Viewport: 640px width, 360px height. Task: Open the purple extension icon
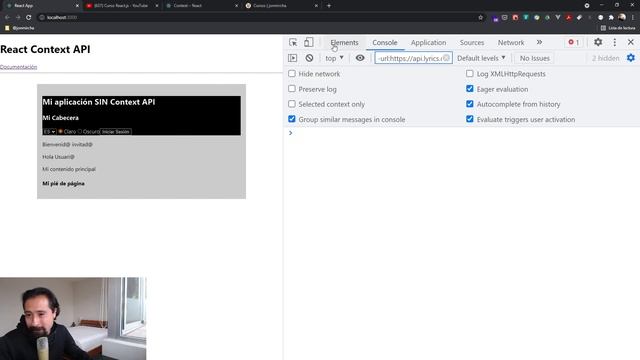496,18
